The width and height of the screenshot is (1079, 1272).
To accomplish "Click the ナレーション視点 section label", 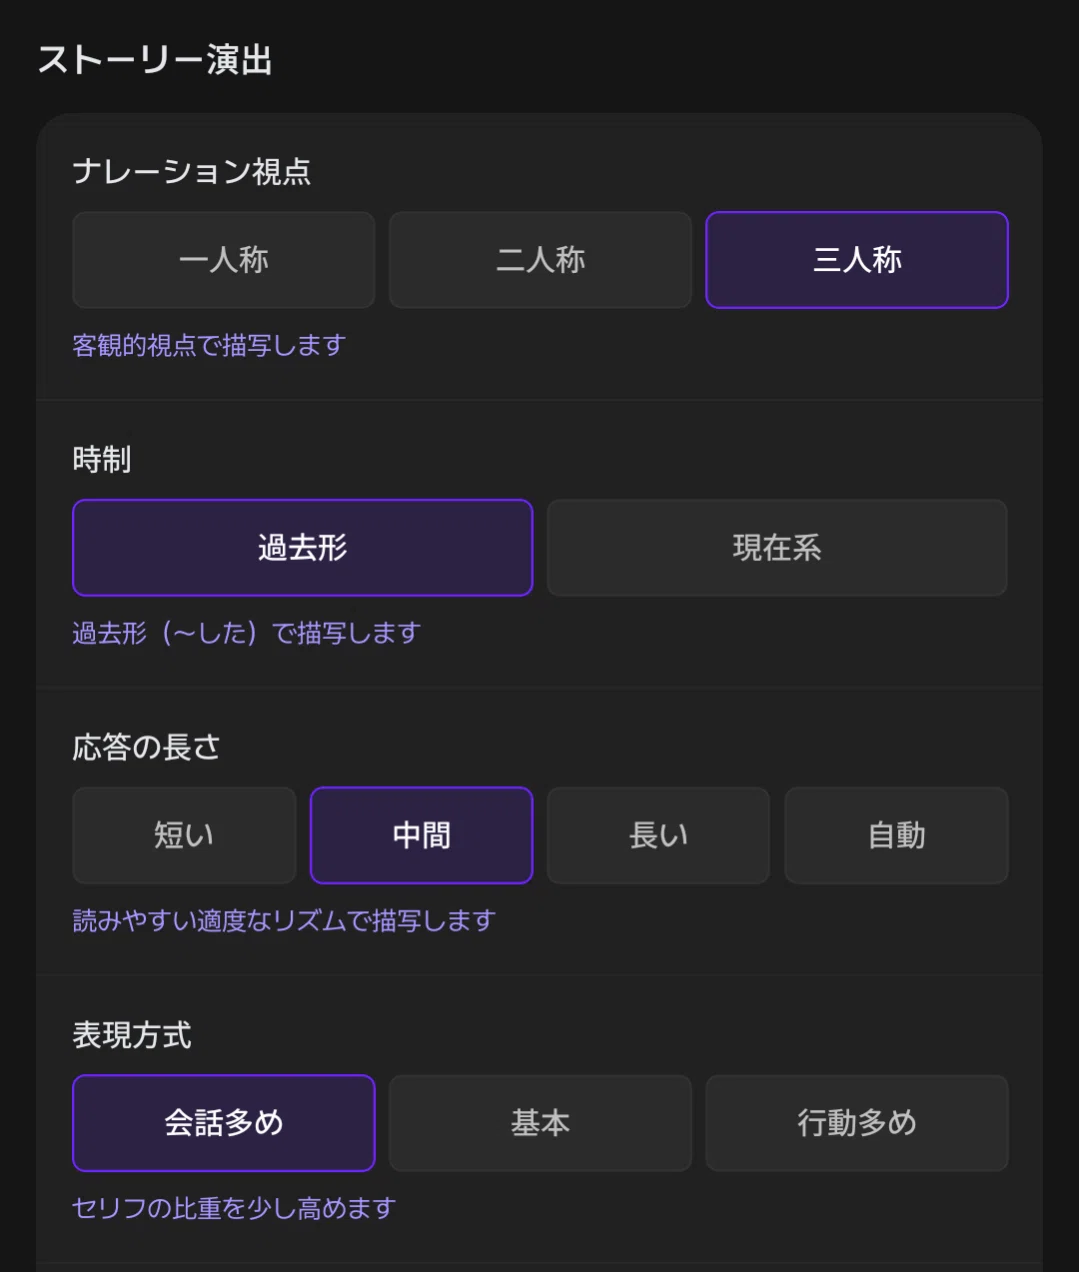I will click(192, 171).
